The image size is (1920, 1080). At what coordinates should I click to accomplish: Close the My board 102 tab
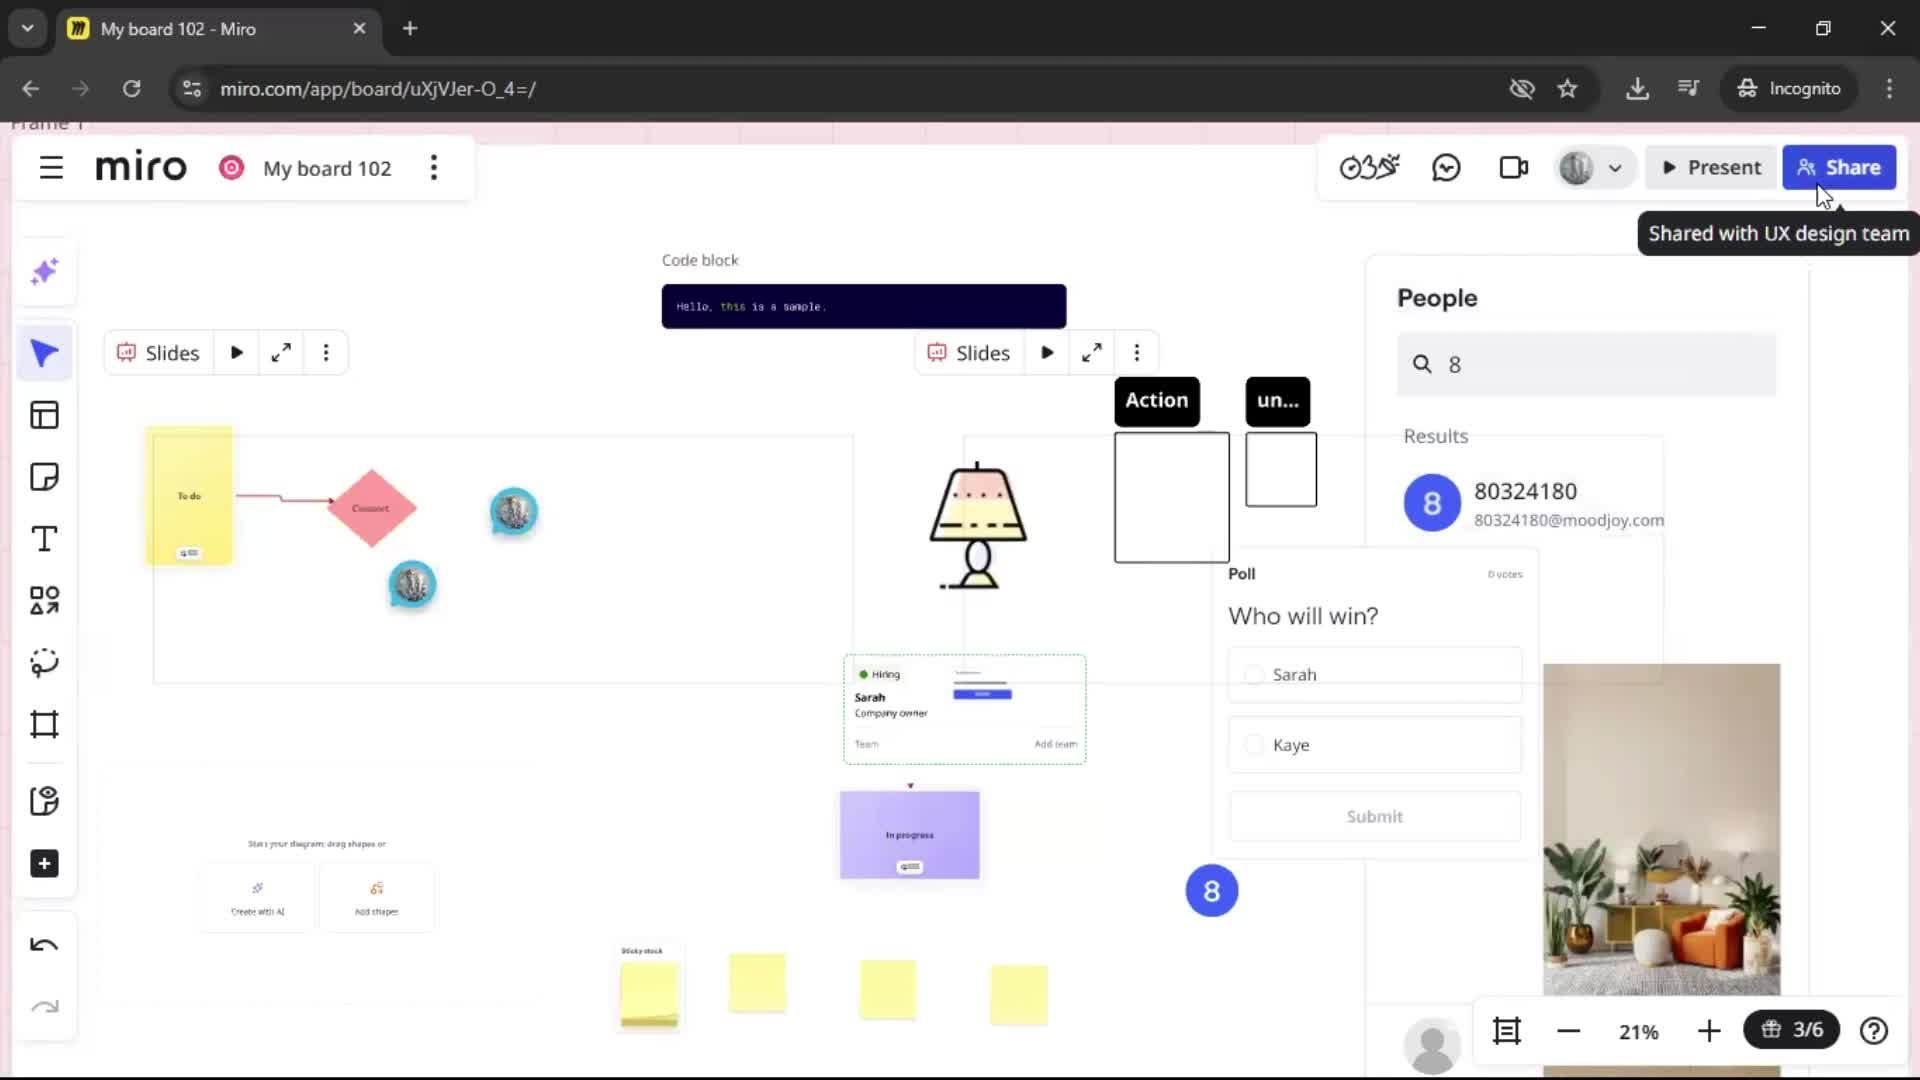point(359,28)
